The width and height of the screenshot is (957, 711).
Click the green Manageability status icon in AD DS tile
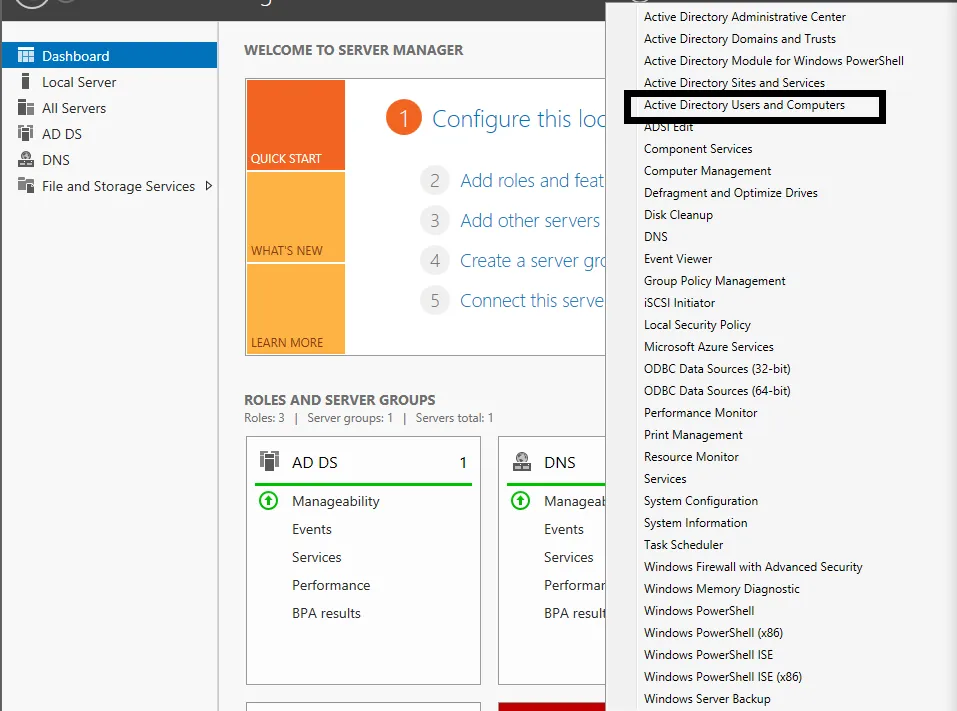tap(269, 501)
